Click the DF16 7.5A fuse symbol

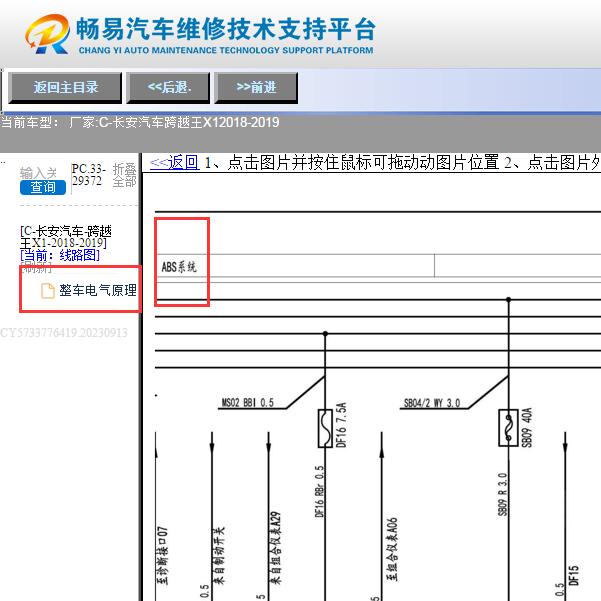click(x=325, y=428)
